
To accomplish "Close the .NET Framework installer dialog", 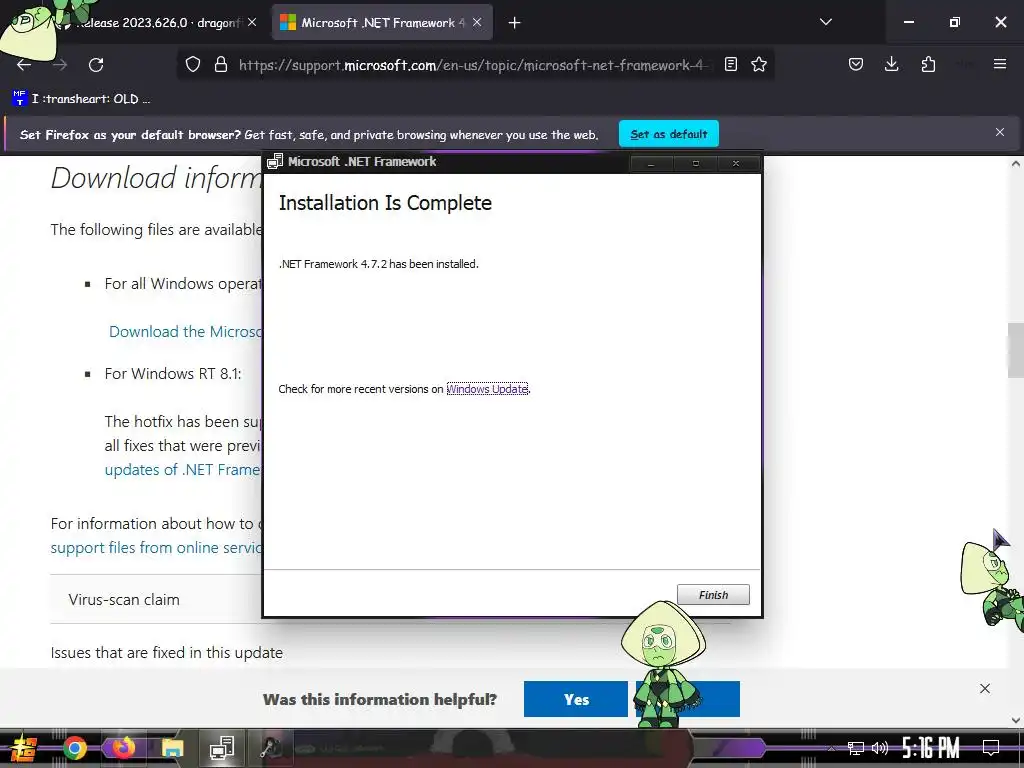I will (736, 163).
